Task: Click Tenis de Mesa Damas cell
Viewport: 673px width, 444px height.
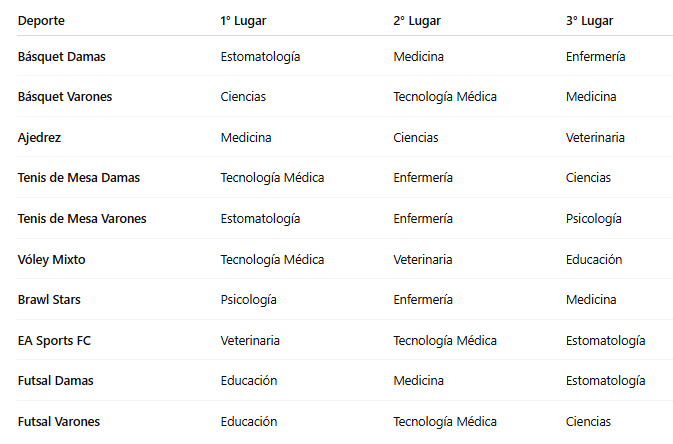Action: coord(79,178)
